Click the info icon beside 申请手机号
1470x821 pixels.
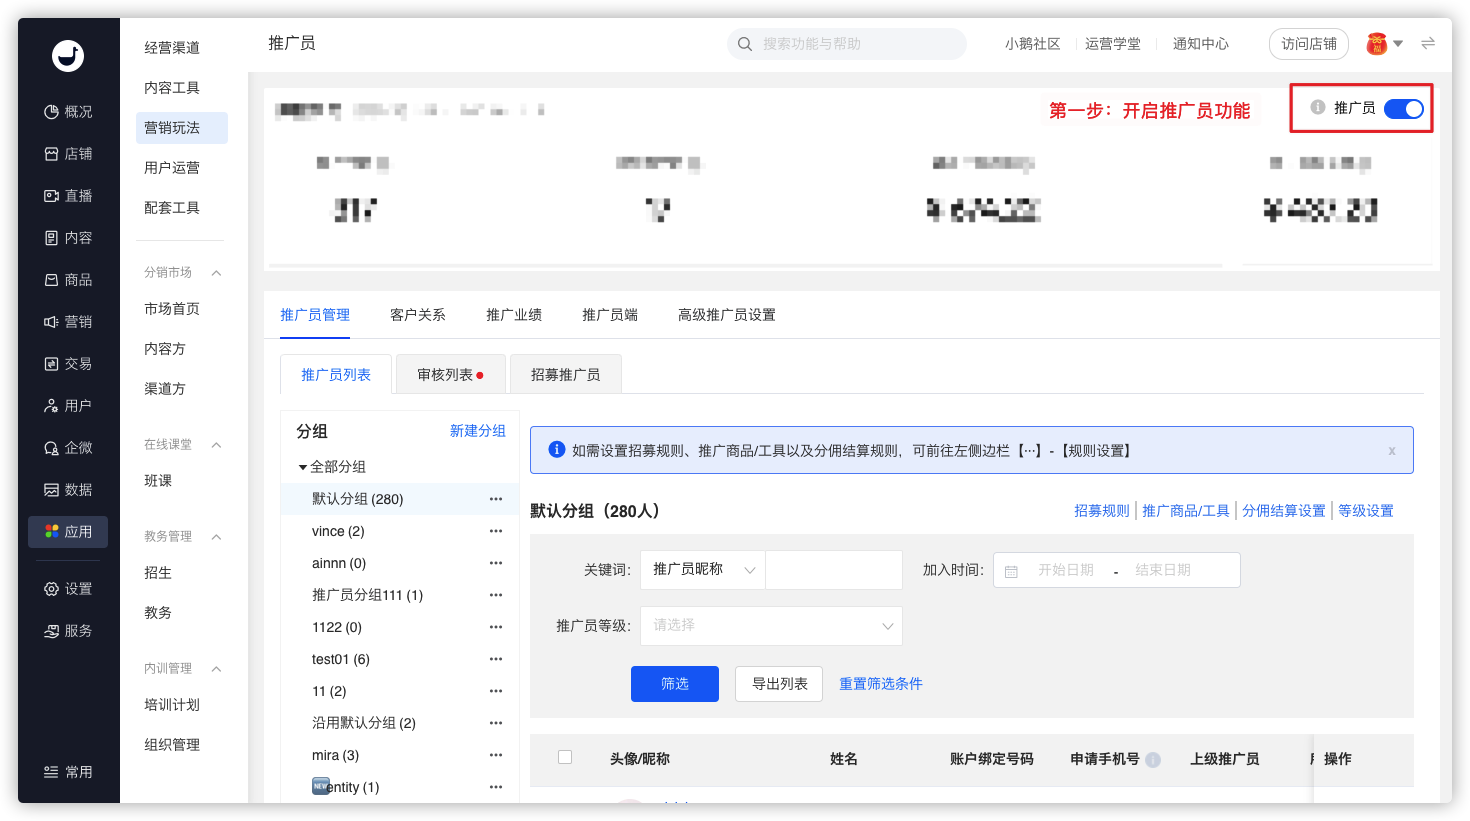tap(1153, 760)
